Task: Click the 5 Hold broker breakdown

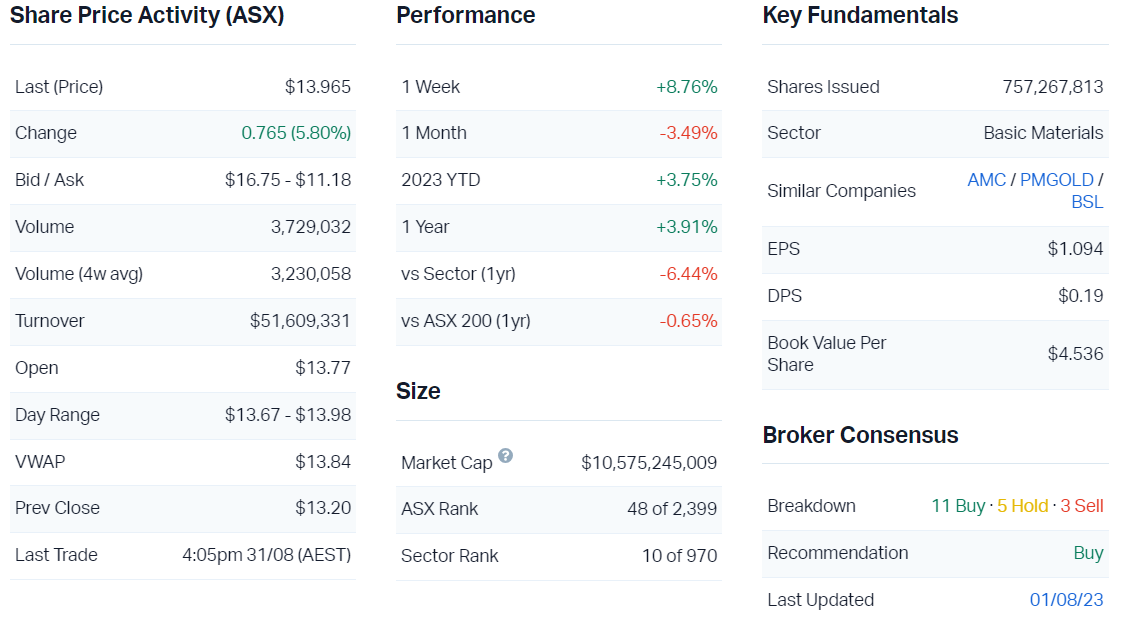Action: tap(1023, 506)
